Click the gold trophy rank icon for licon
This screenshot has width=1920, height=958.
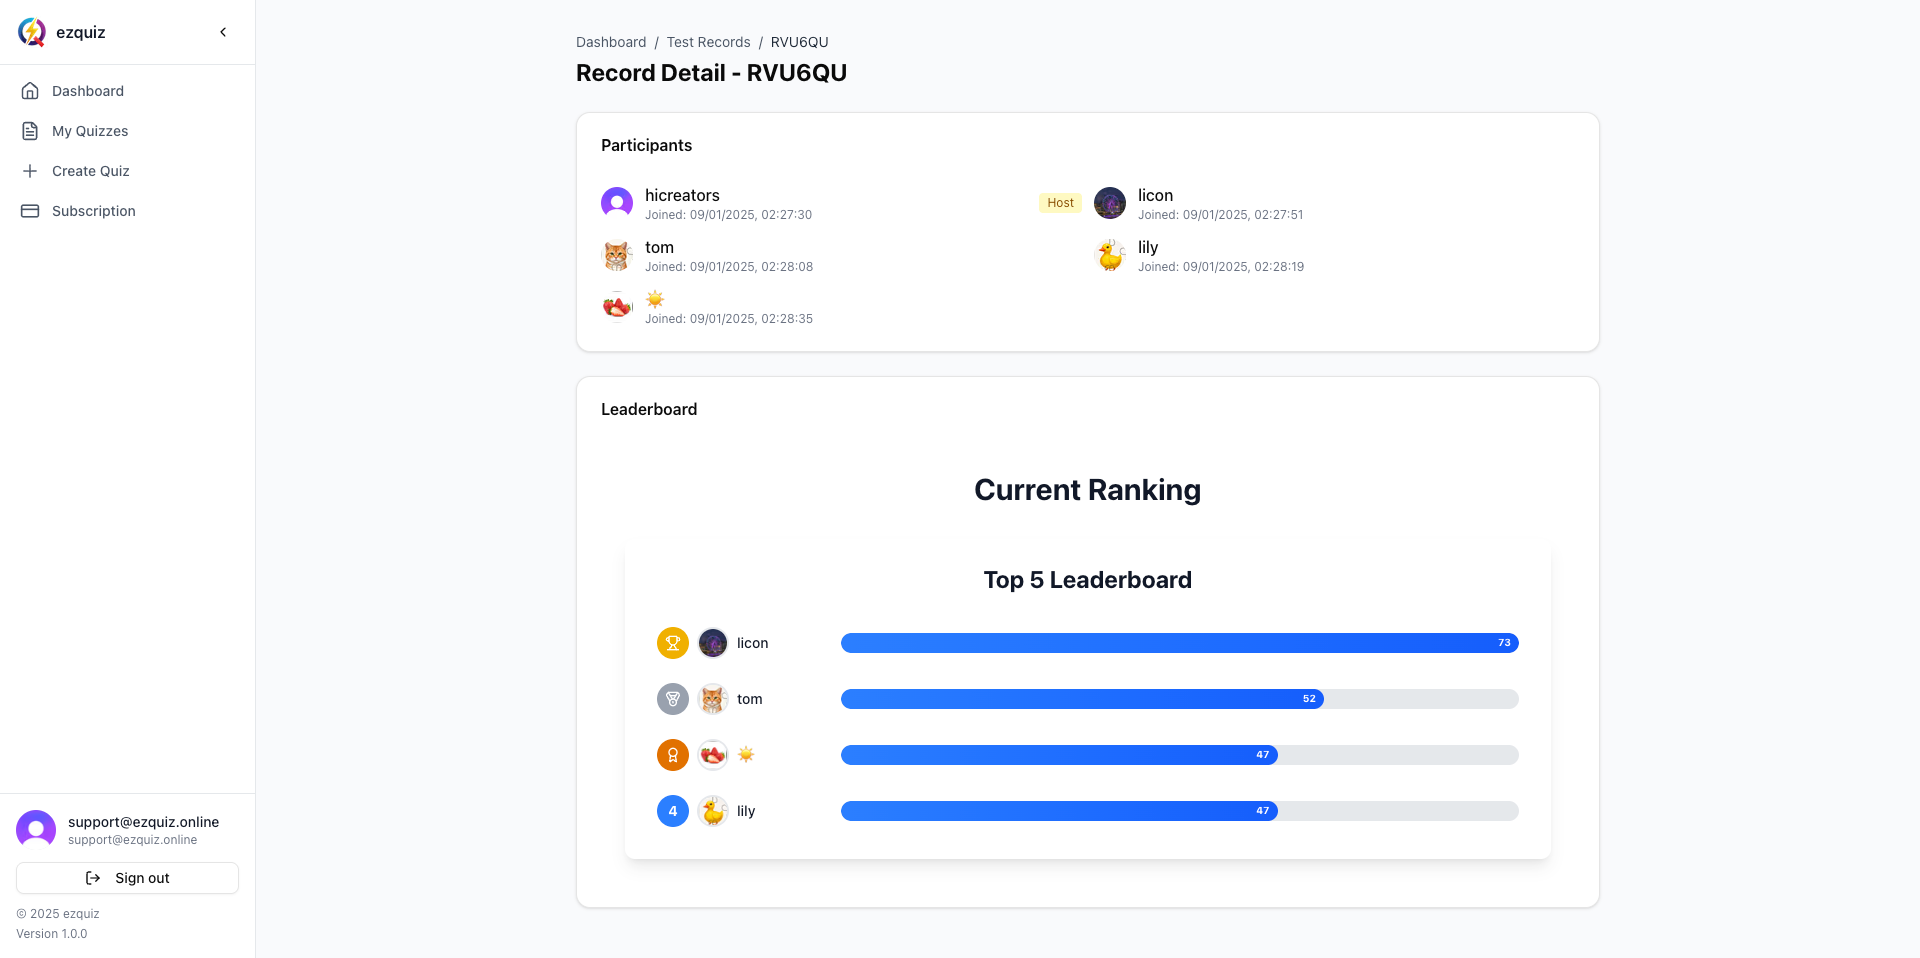coord(673,643)
